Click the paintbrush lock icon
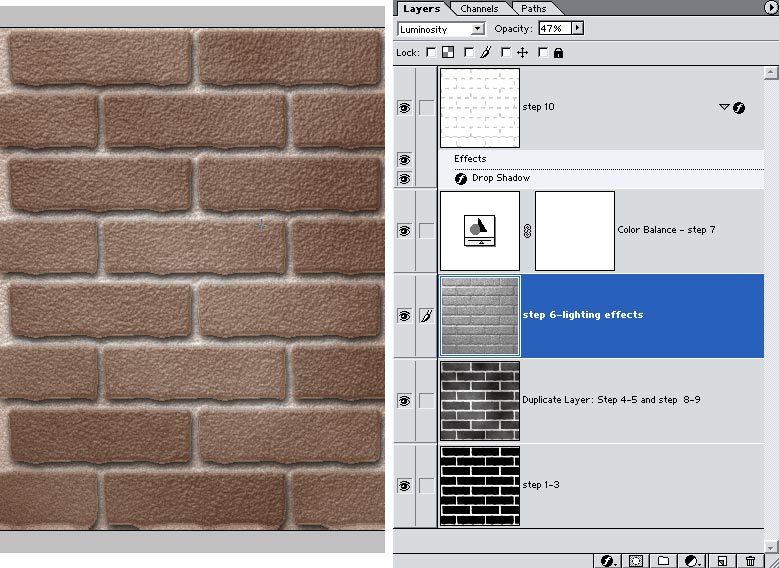The width and height of the screenshot is (779, 568). coord(486,52)
